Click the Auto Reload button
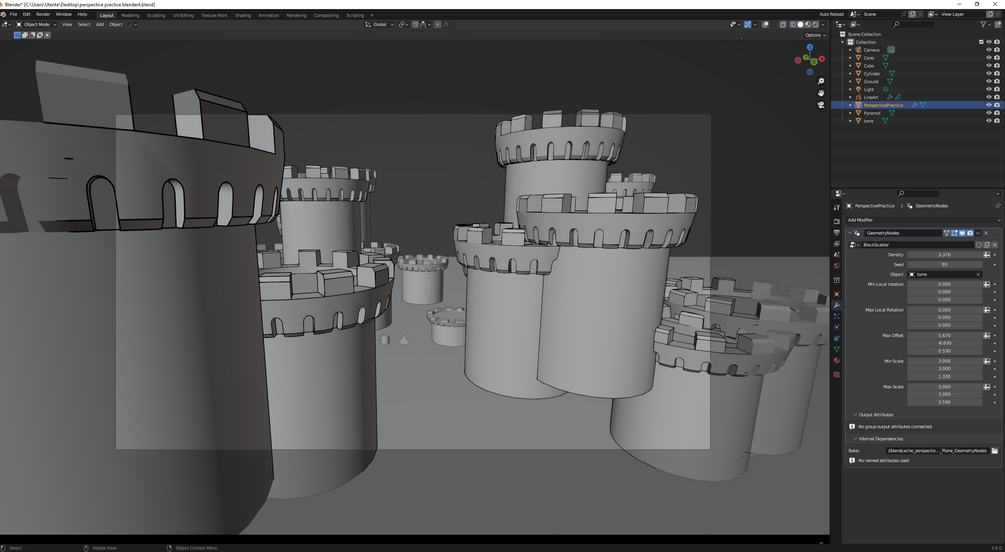Screen dimensions: 1005x552 coord(831,14)
